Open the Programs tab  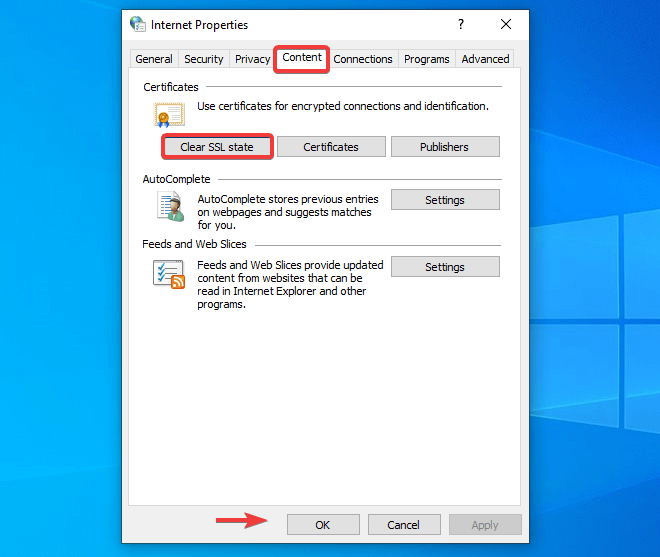pos(427,59)
